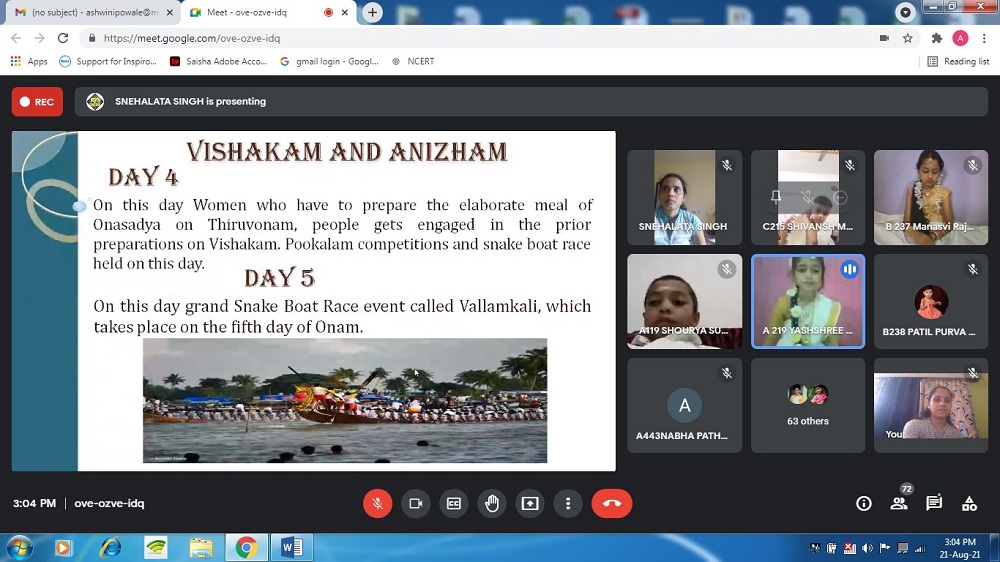Leave the call with the red hang-up button
Viewport: 1000px width, 562px height.
(612, 503)
